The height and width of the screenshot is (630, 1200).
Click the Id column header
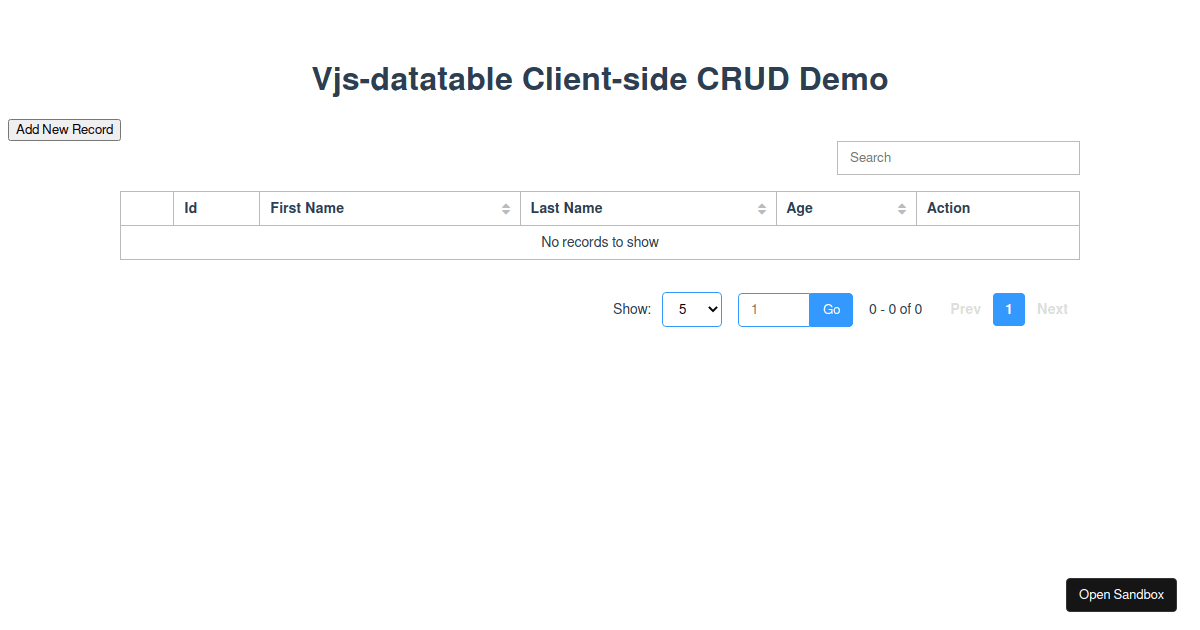(216, 208)
